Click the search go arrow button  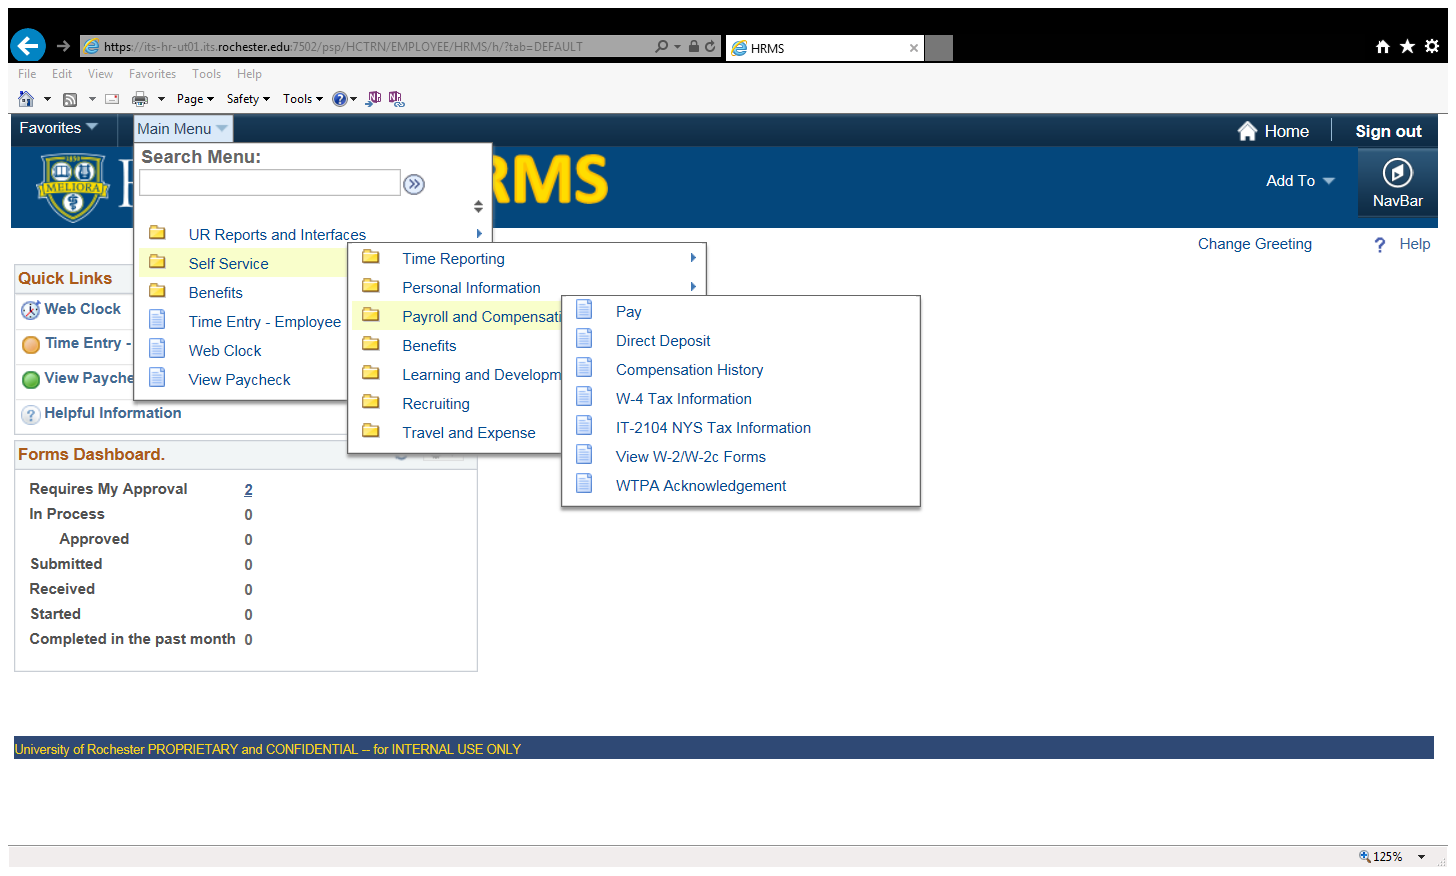pos(414,184)
